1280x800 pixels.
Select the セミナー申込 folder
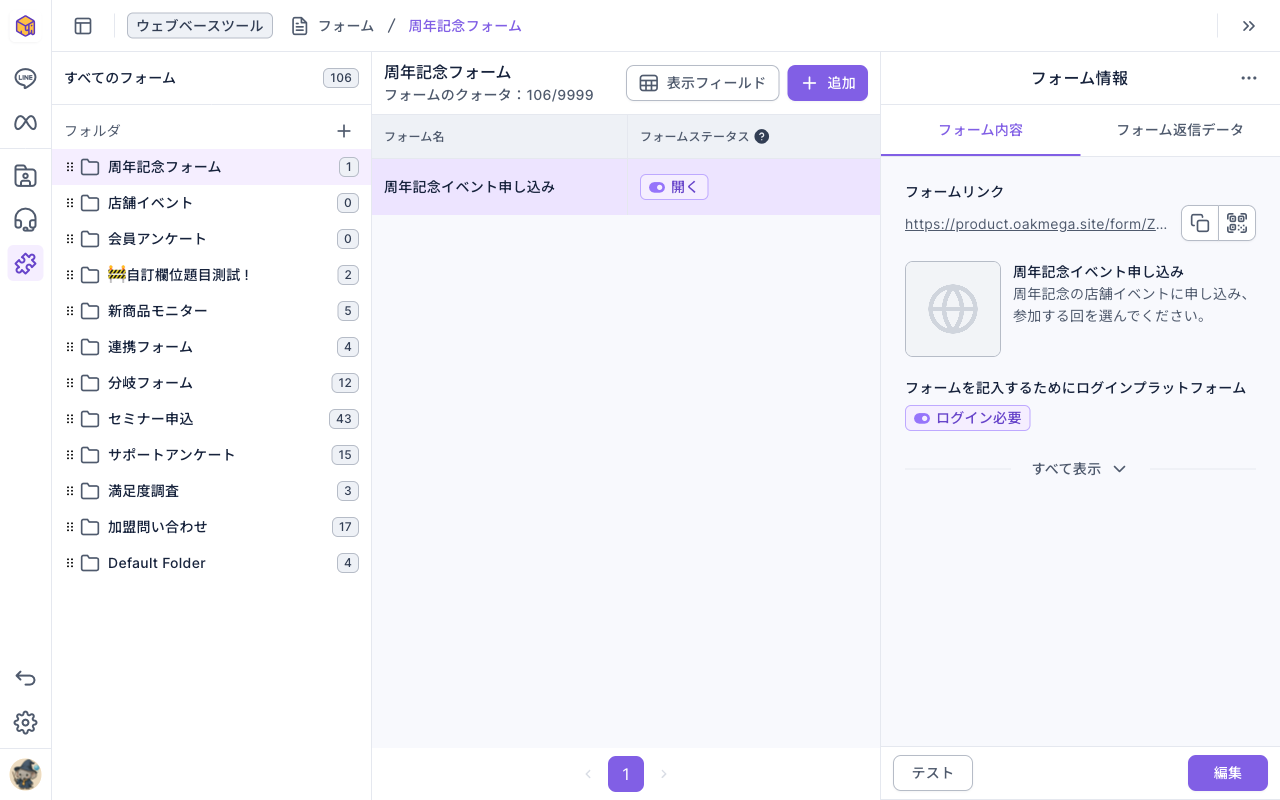tap(211, 419)
